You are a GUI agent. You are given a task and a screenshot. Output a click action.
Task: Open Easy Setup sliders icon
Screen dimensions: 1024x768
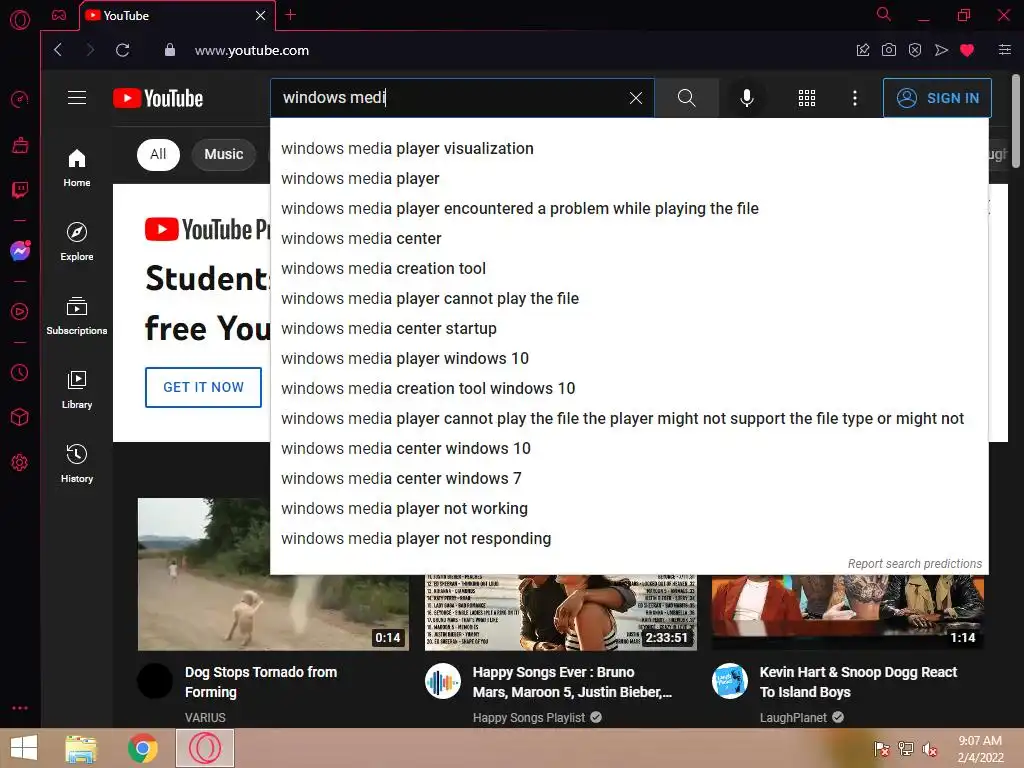point(1005,50)
